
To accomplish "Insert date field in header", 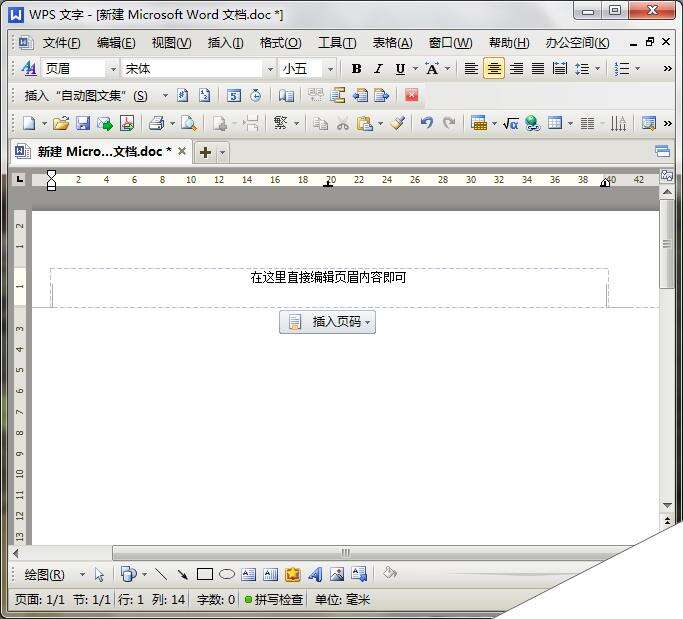I will click(x=233, y=95).
